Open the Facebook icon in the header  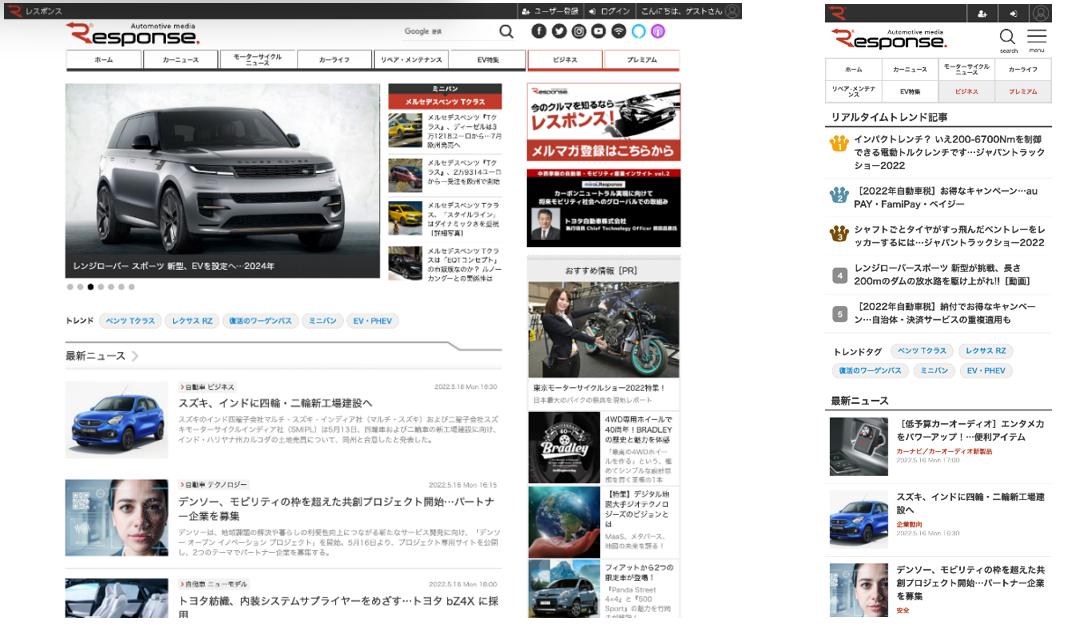[539, 31]
